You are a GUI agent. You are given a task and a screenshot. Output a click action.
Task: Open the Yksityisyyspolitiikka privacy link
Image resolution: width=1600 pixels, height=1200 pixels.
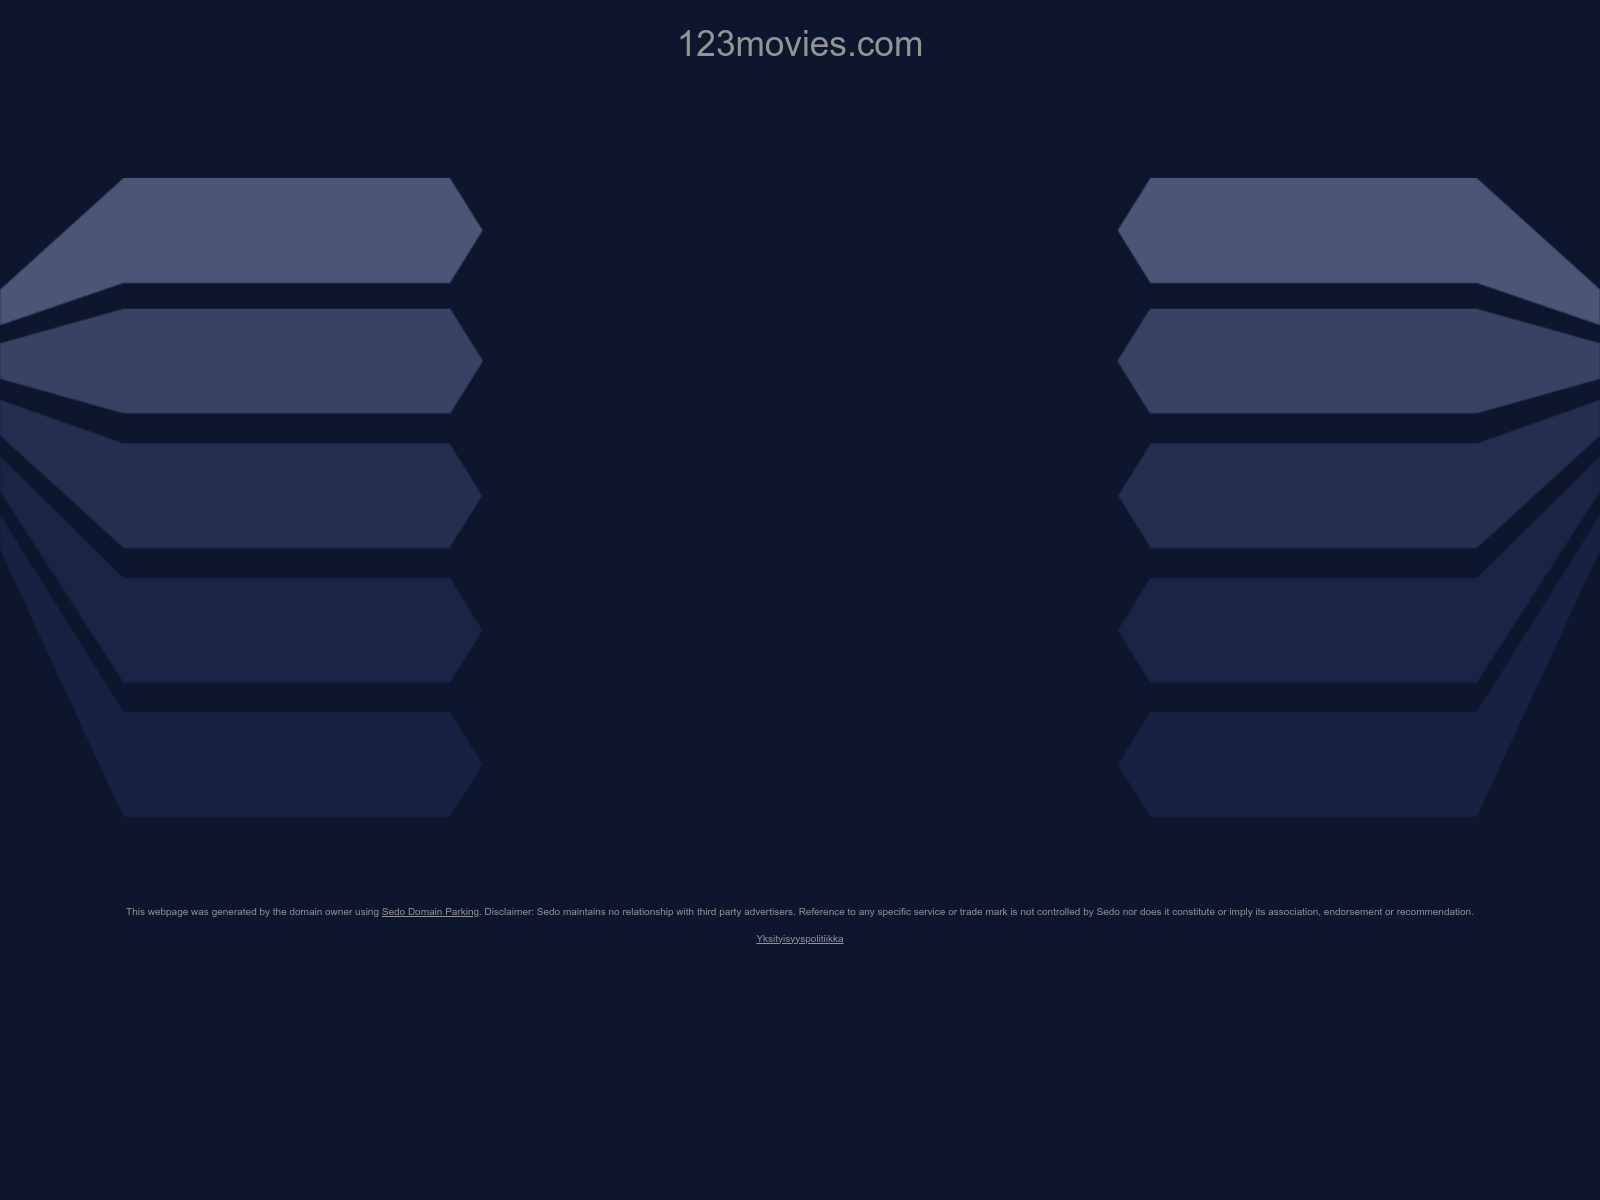tap(800, 939)
